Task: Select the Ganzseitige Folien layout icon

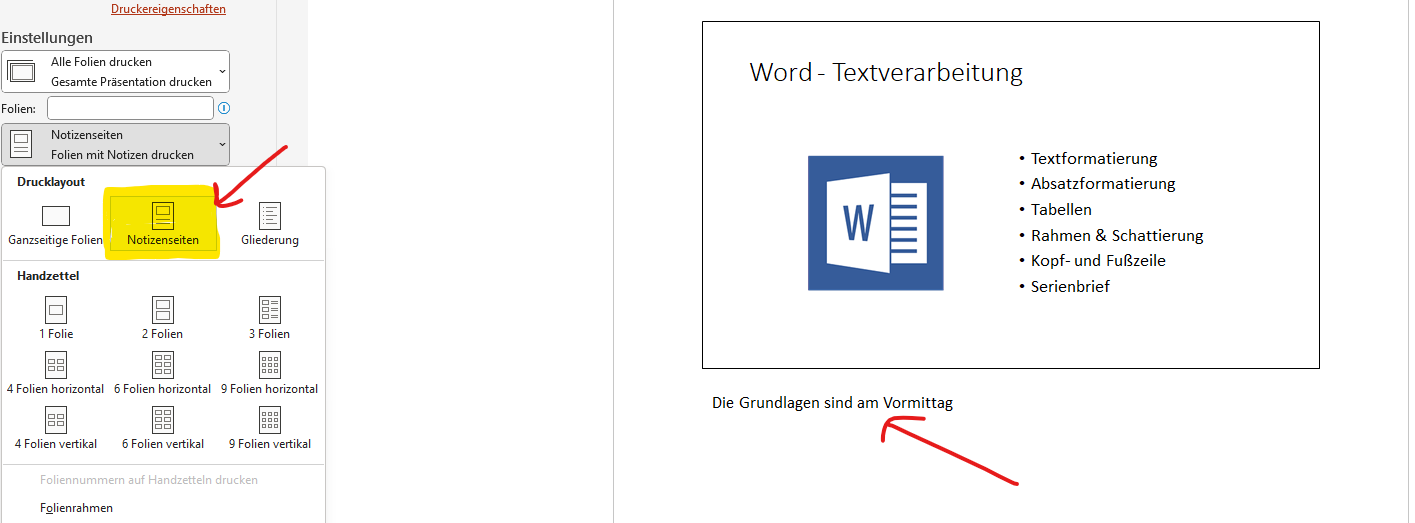Action: 56,216
